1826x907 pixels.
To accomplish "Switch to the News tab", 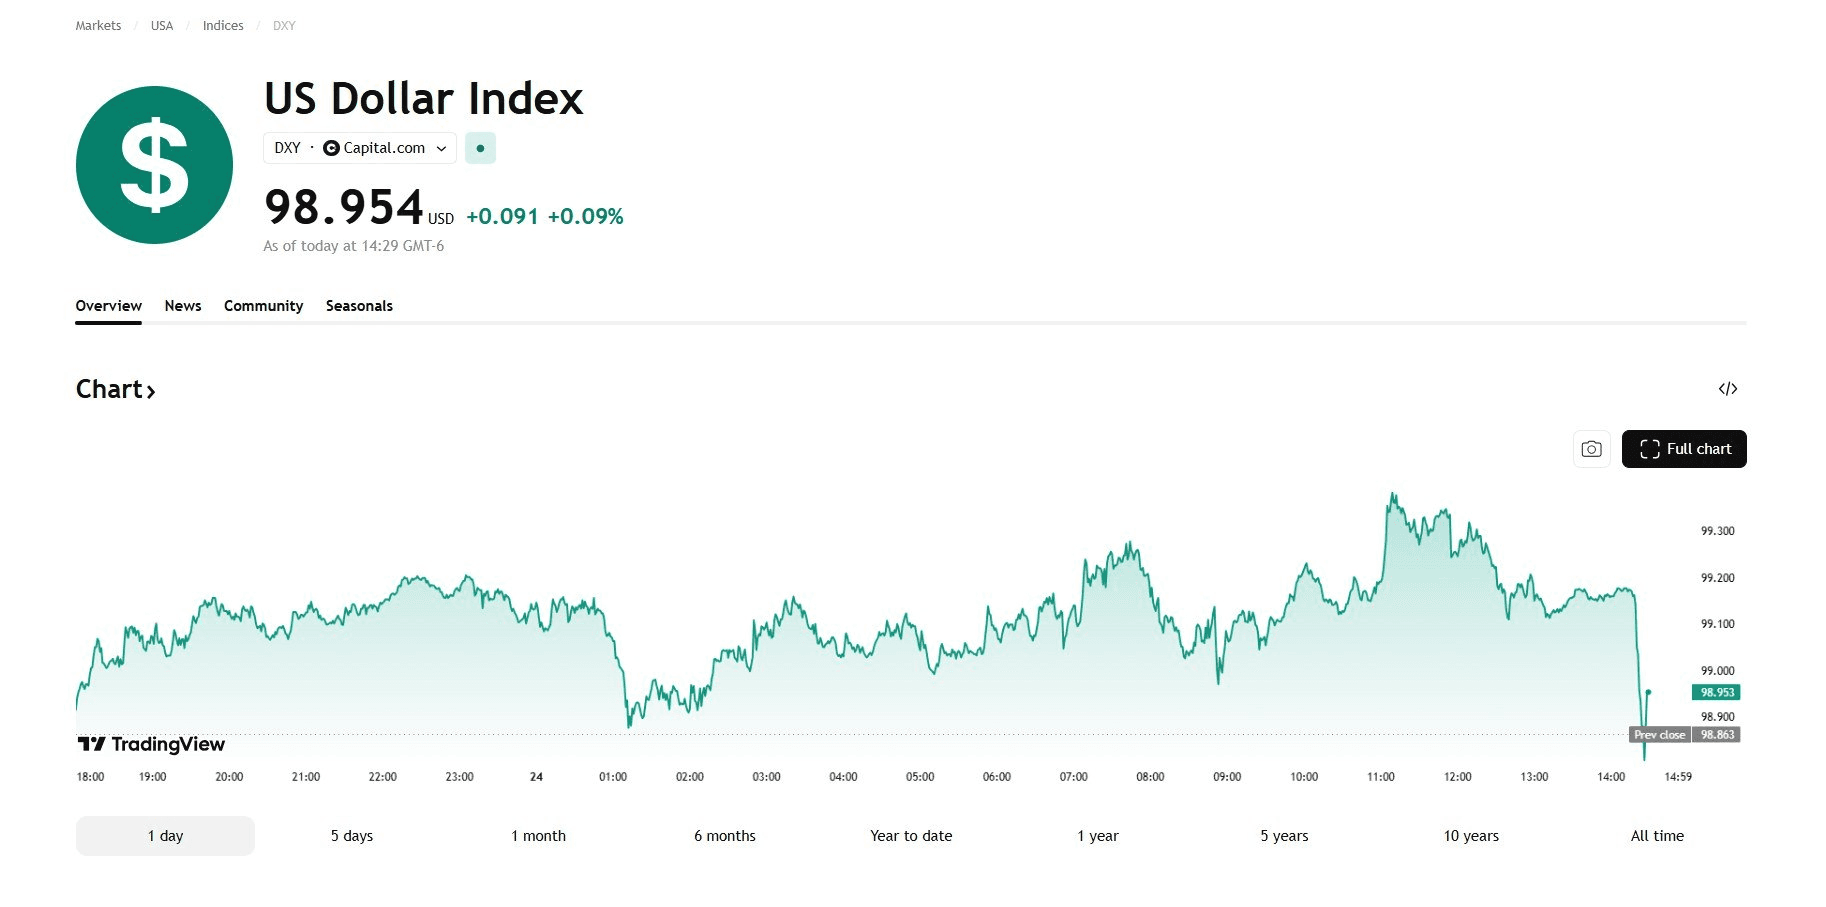I will pyautogui.click(x=183, y=306).
